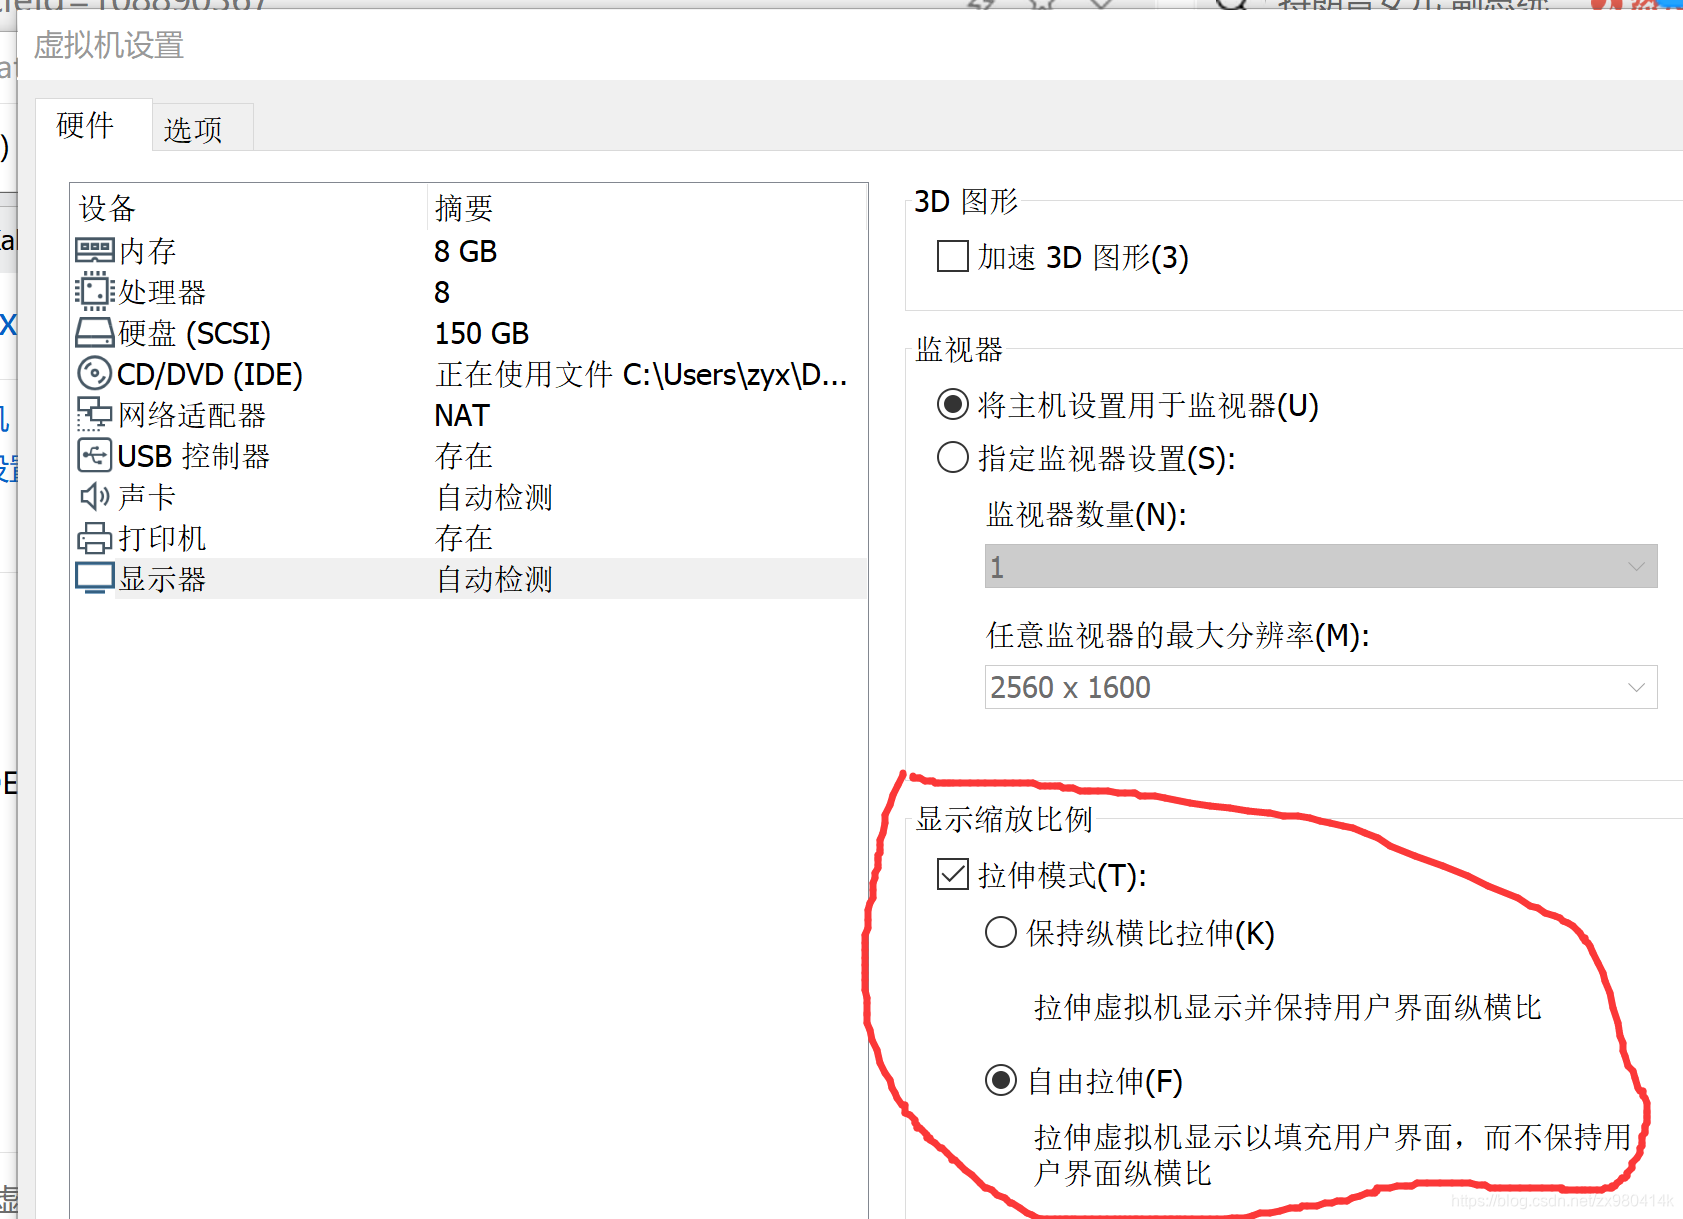Click the printer (打印机) icon
This screenshot has height=1219, width=1683.
pos(94,538)
